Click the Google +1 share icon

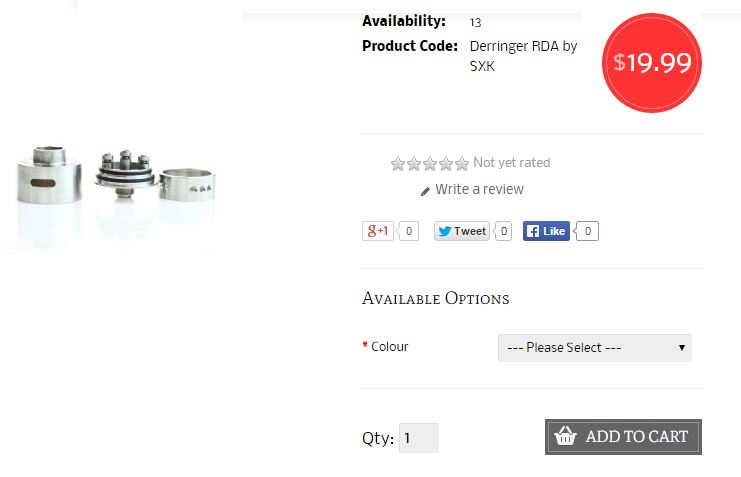378,231
